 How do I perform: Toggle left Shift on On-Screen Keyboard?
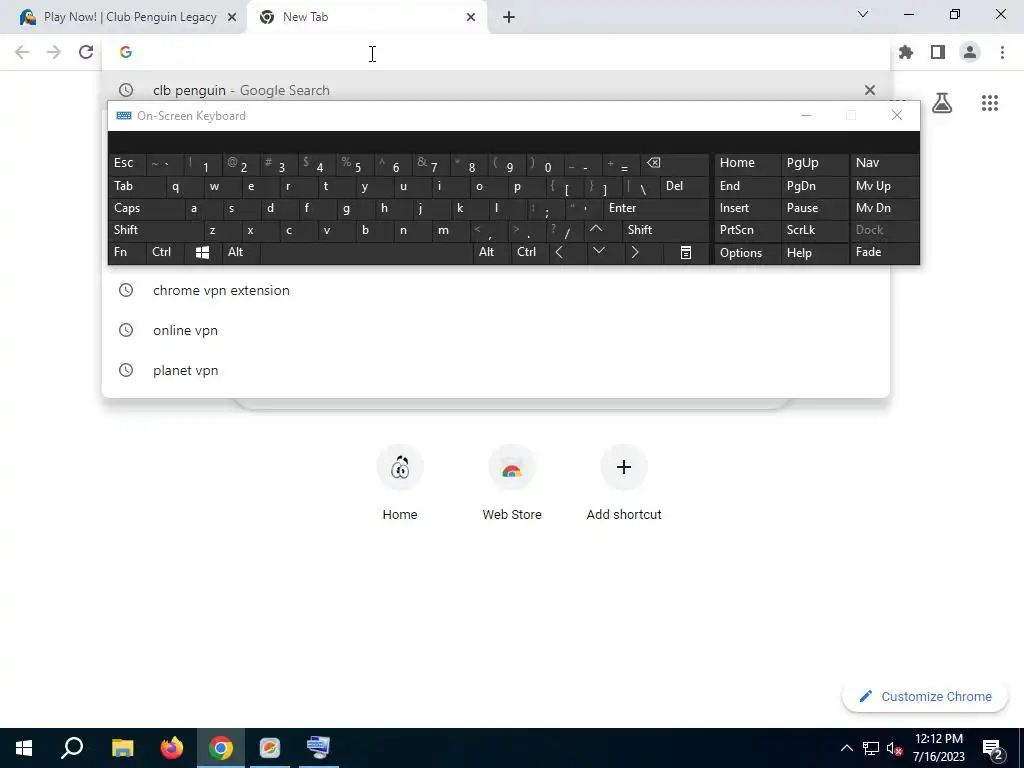tap(155, 230)
